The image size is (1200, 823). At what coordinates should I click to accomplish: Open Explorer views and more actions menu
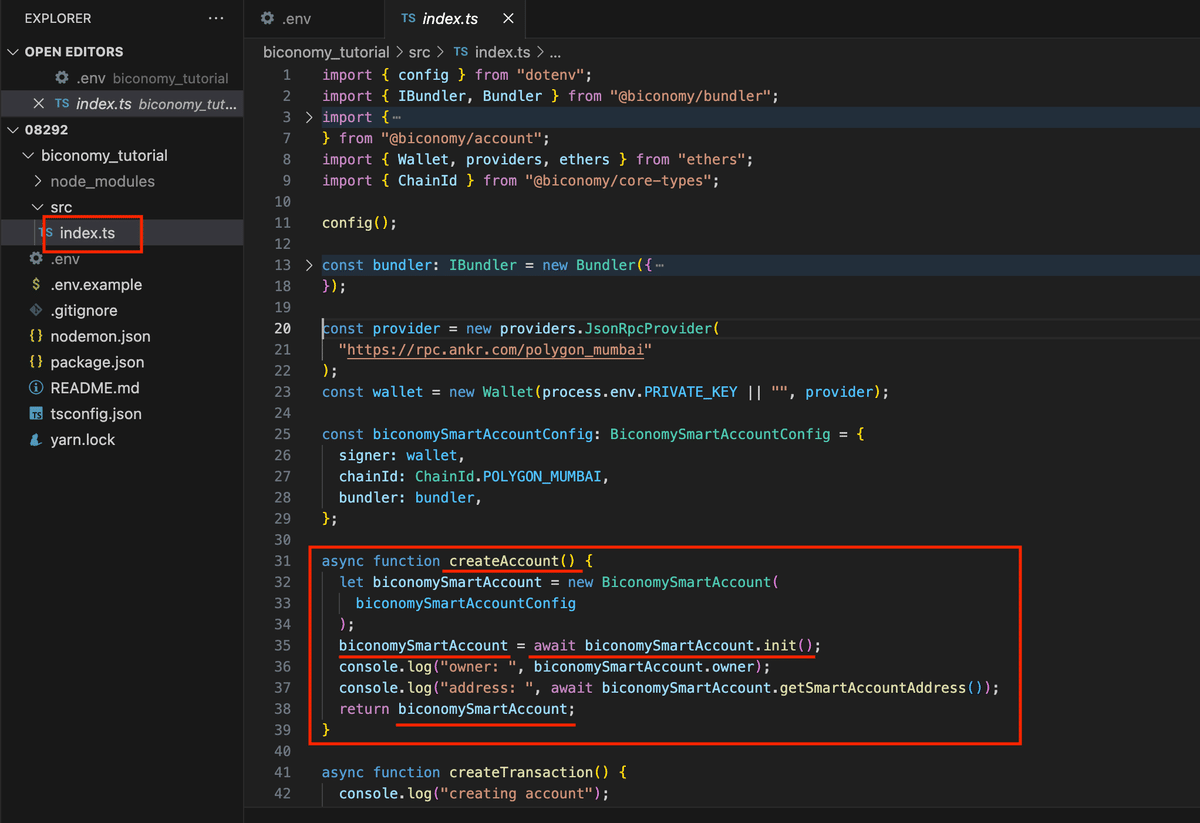pos(216,19)
